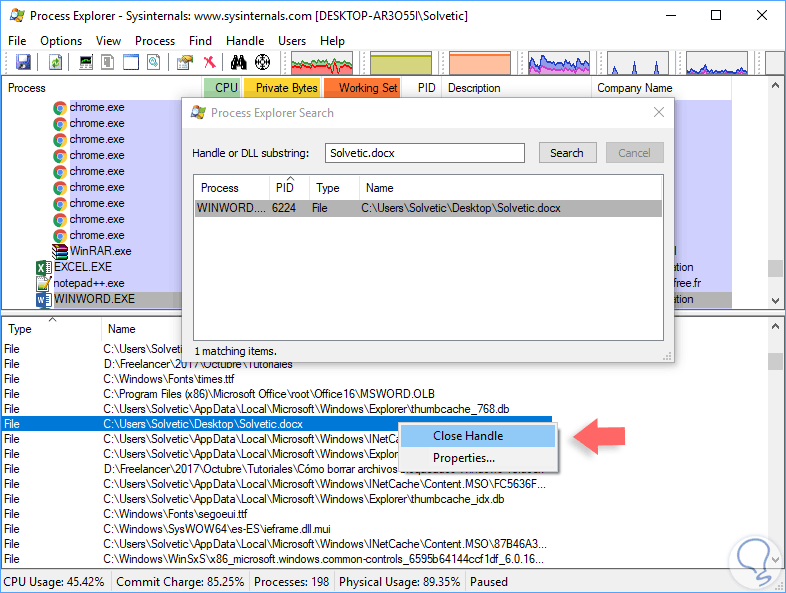Sort search results by Type column

[x=334, y=188]
